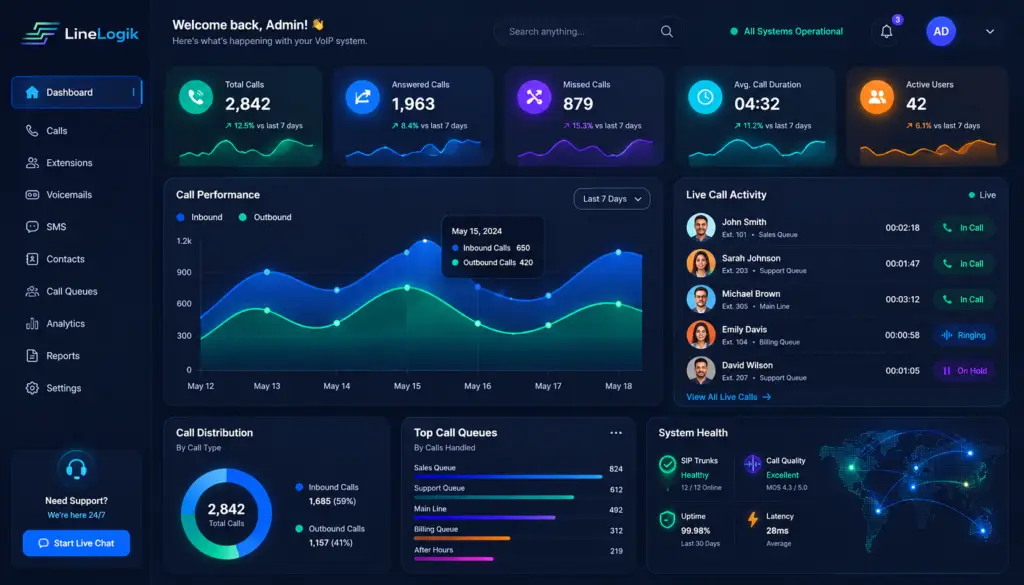
Task: Click the Avg. Call Duration clock icon
Action: (x=705, y=97)
